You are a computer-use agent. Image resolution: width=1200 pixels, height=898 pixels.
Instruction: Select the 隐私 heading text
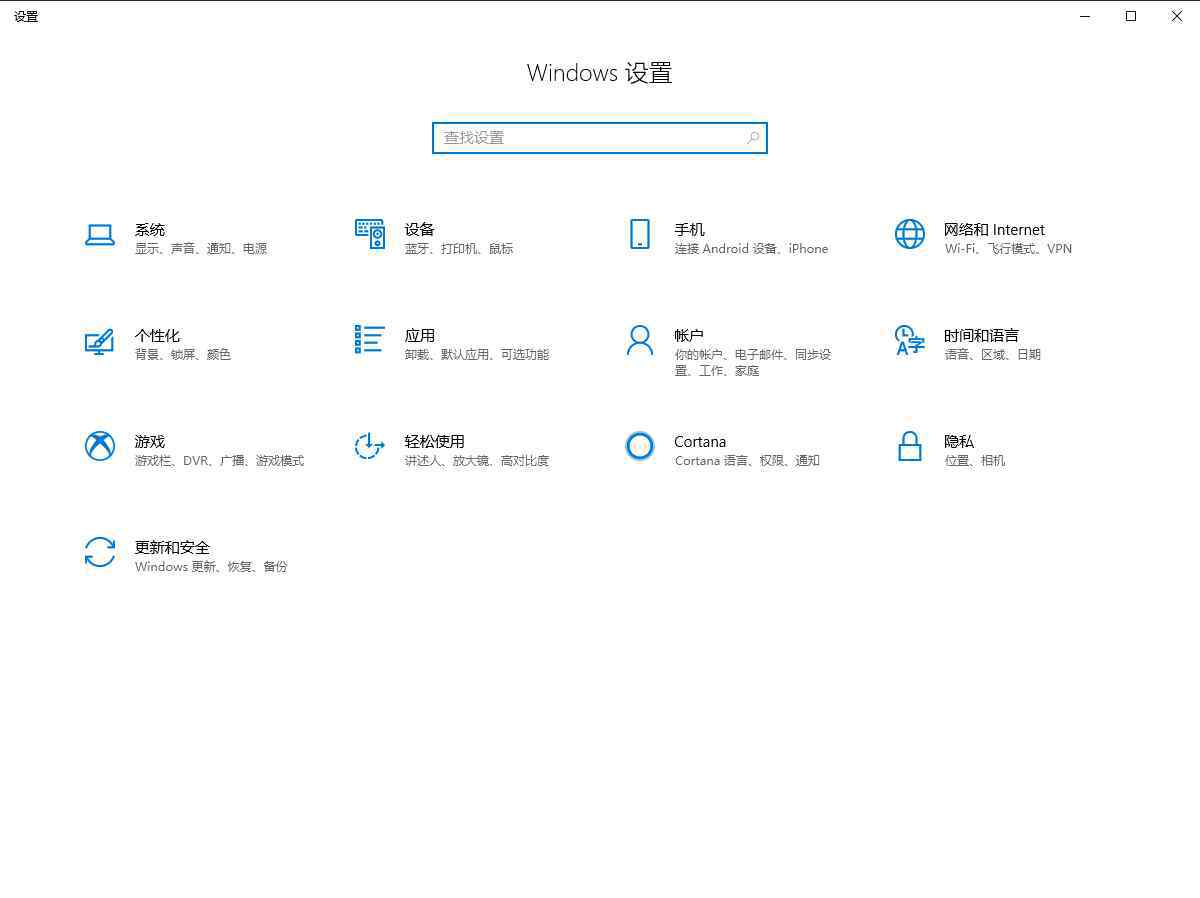959,442
